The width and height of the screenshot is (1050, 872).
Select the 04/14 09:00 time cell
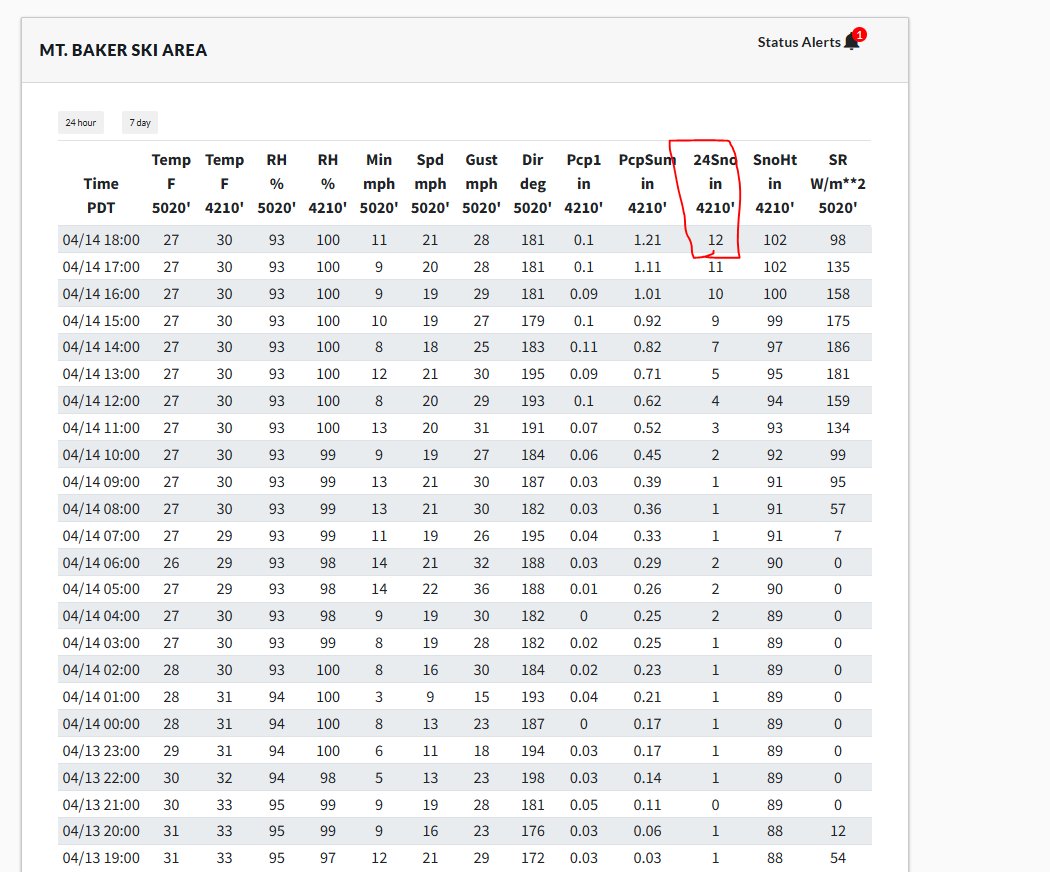[101, 482]
